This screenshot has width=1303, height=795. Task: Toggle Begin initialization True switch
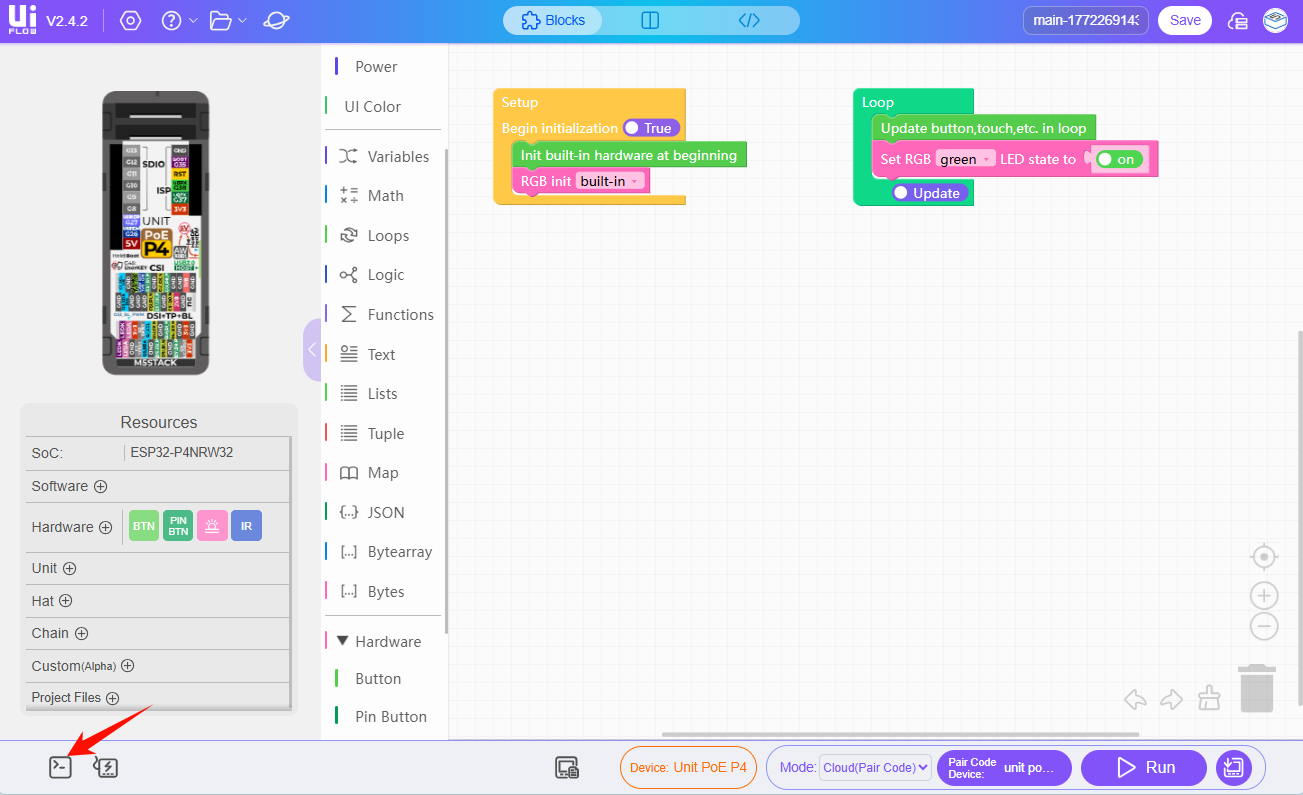[x=650, y=128]
